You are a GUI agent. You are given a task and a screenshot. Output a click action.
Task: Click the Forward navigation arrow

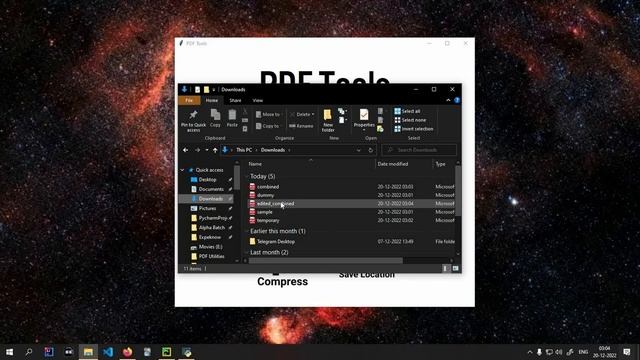(198, 150)
